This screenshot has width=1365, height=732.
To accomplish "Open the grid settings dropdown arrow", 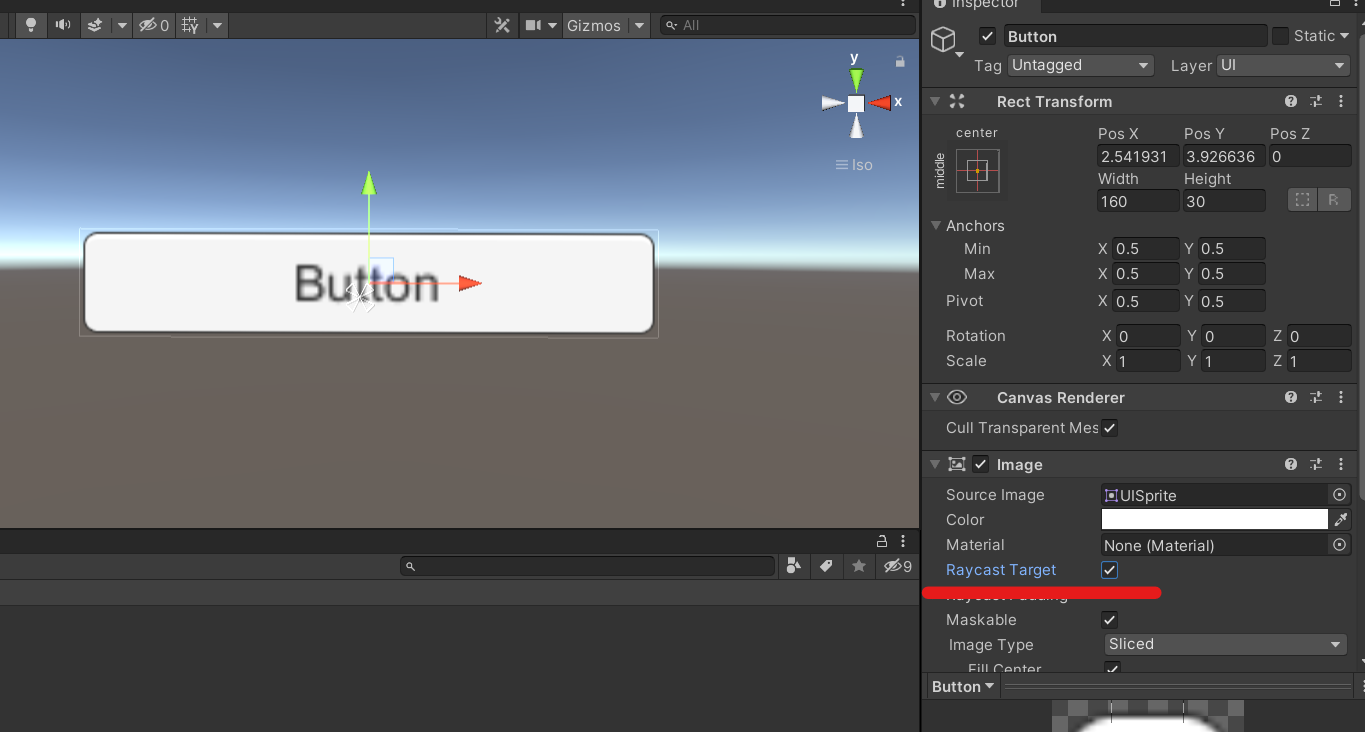I will (x=217, y=25).
